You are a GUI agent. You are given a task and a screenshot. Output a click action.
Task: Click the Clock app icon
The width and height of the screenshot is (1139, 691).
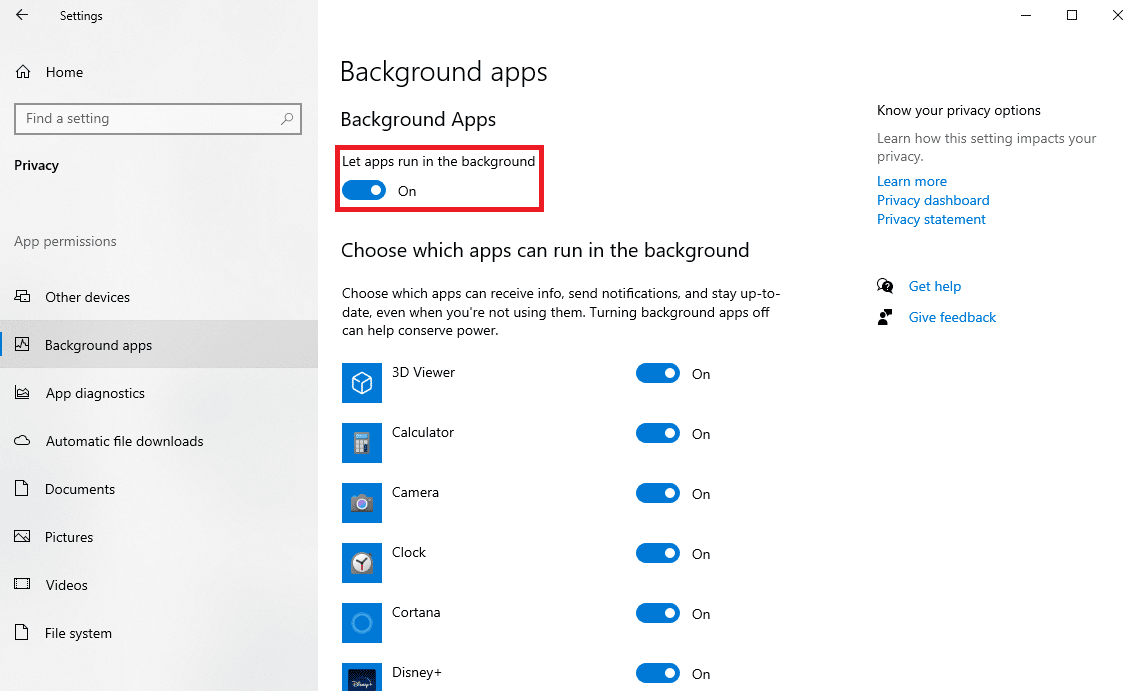click(362, 562)
